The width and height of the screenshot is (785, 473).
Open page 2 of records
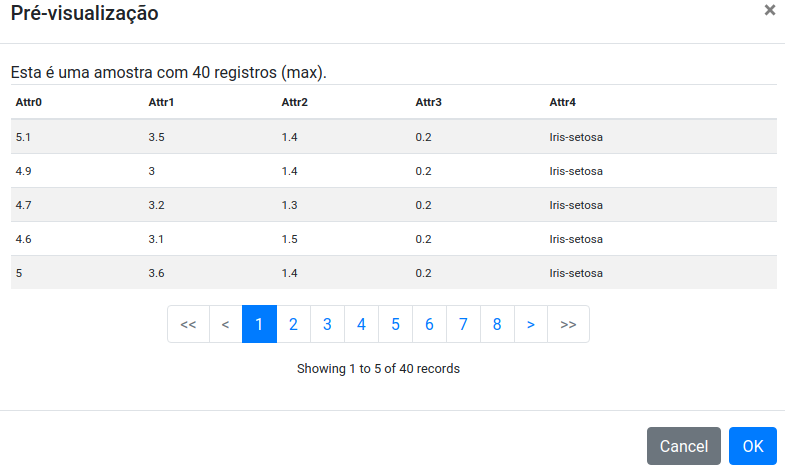click(x=293, y=324)
